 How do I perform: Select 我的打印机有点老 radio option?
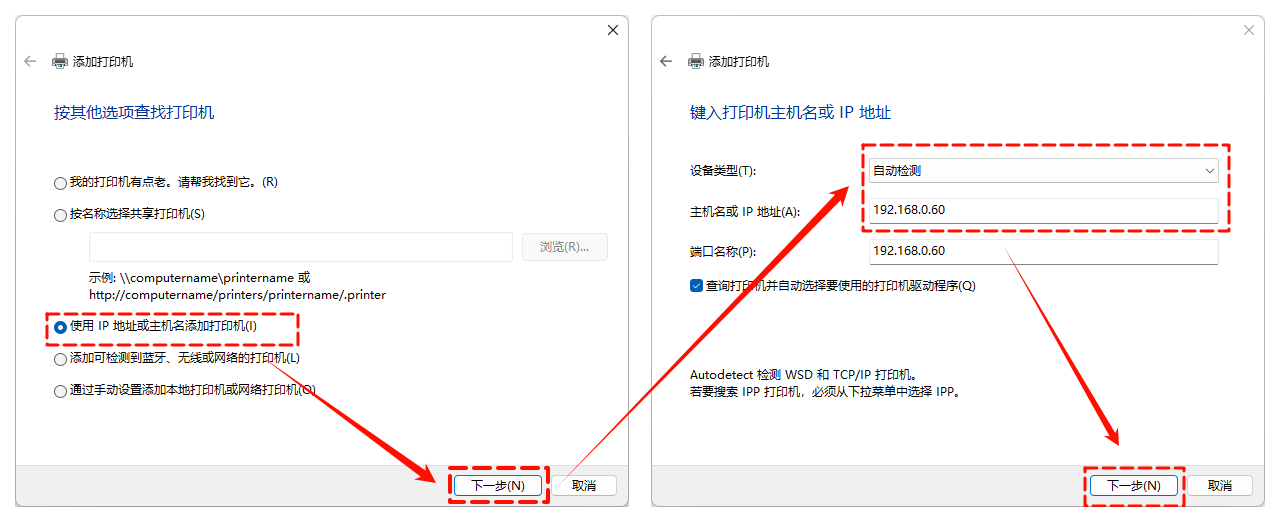[61, 183]
